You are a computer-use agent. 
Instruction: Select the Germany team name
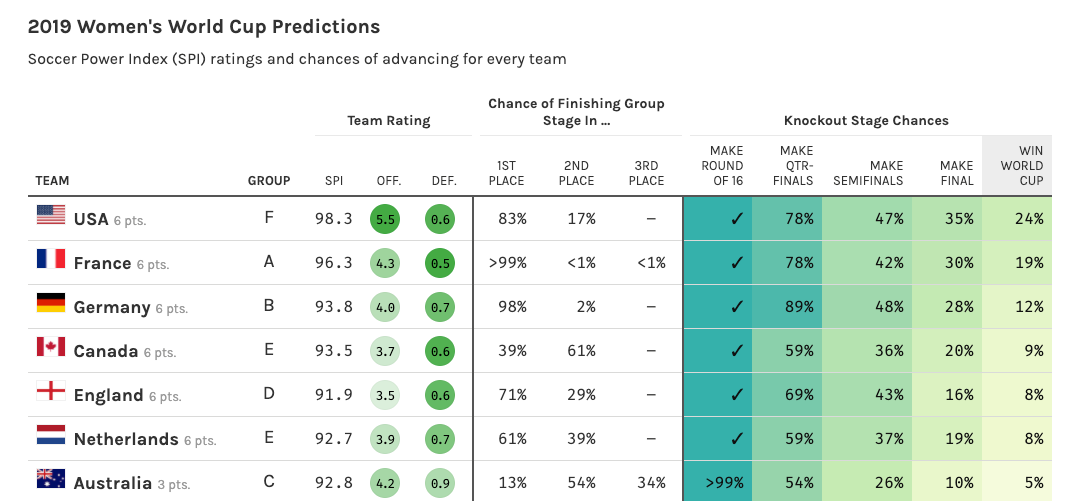(x=112, y=307)
